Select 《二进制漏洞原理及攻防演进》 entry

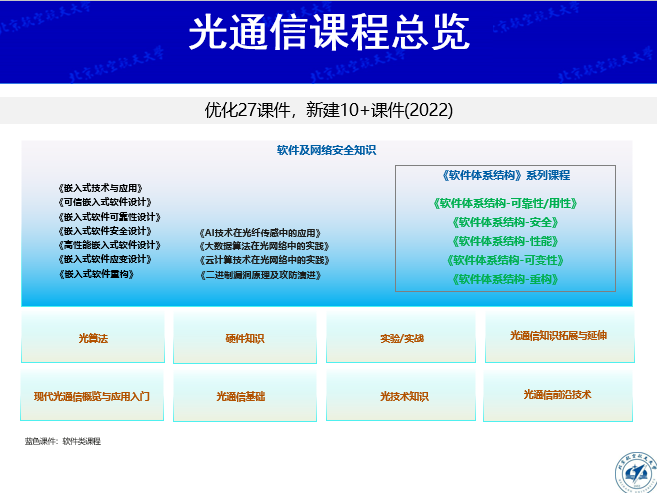[x=261, y=275]
